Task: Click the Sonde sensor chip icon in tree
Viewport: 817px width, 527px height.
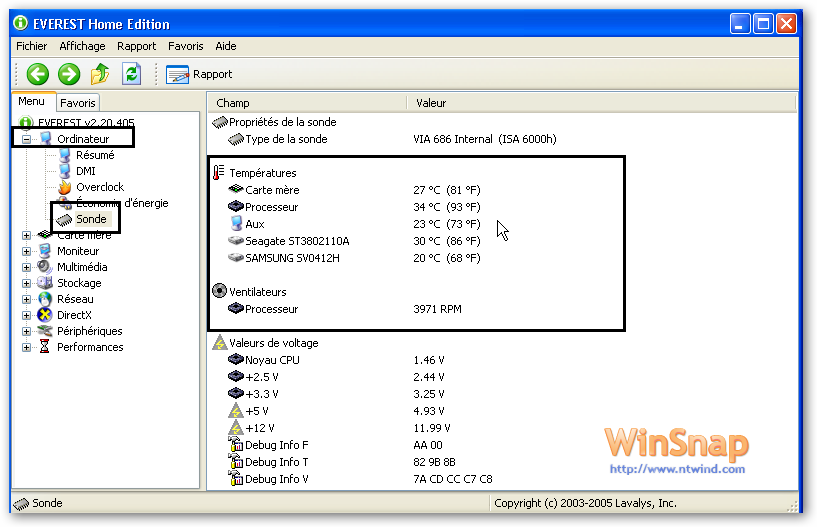Action: point(64,219)
